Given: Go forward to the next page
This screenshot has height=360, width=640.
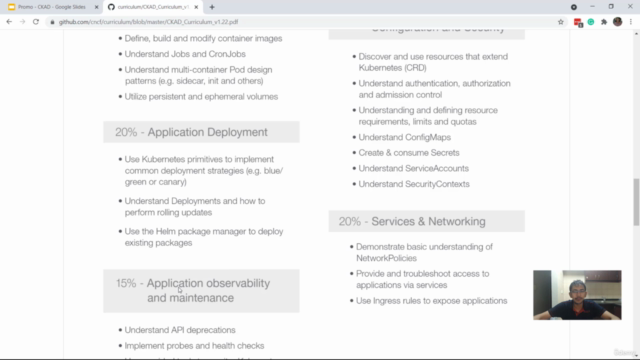Looking at the screenshot, I should click(x=22, y=22).
